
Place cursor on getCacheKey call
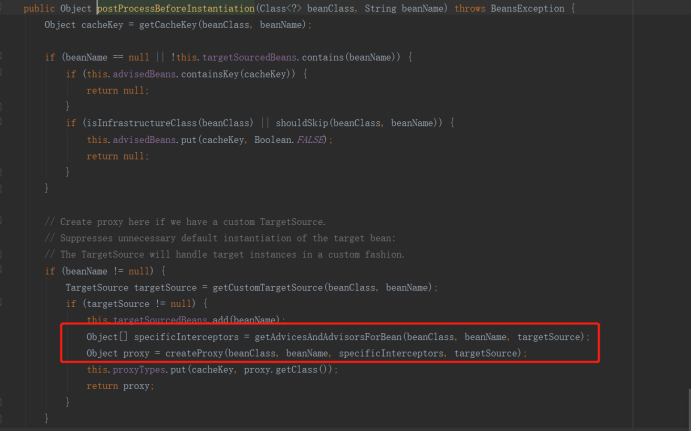click(168, 25)
